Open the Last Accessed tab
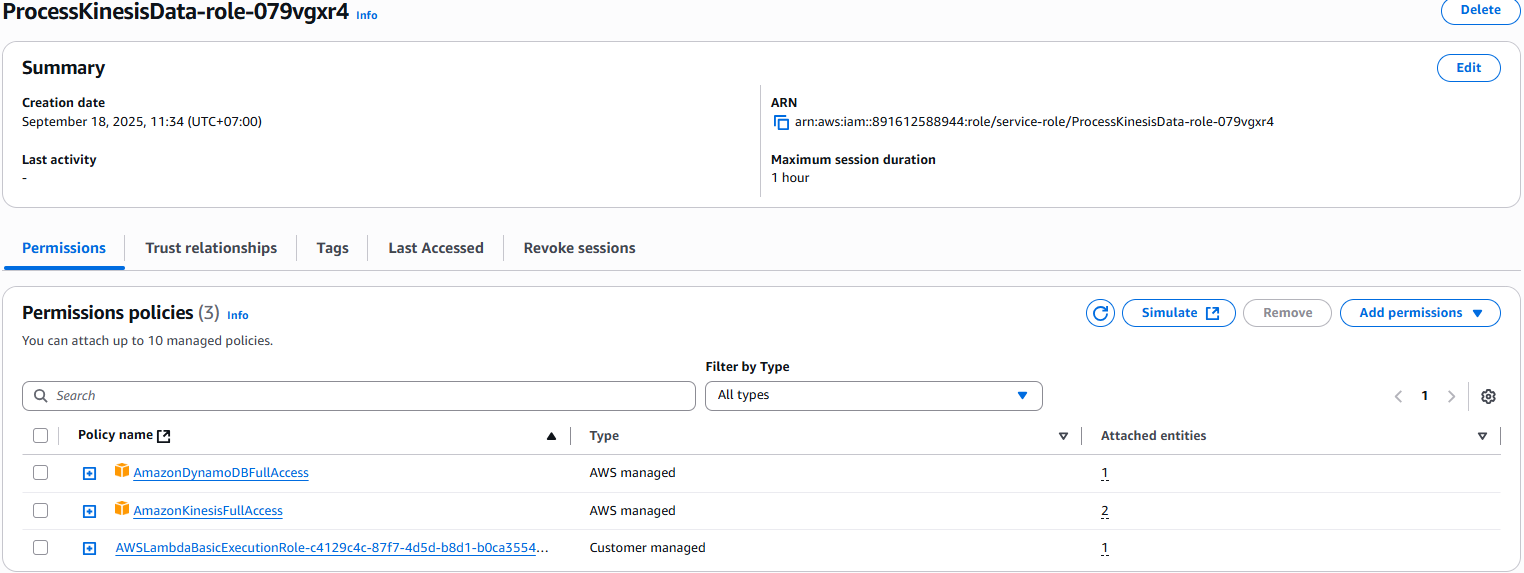Viewport: 1524px width, 573px height. pos(435,248)
